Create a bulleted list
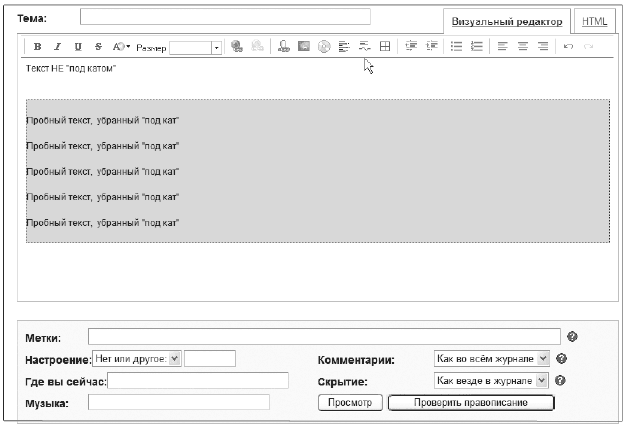This screenshot has height=428, width=627. click(456, 47)
